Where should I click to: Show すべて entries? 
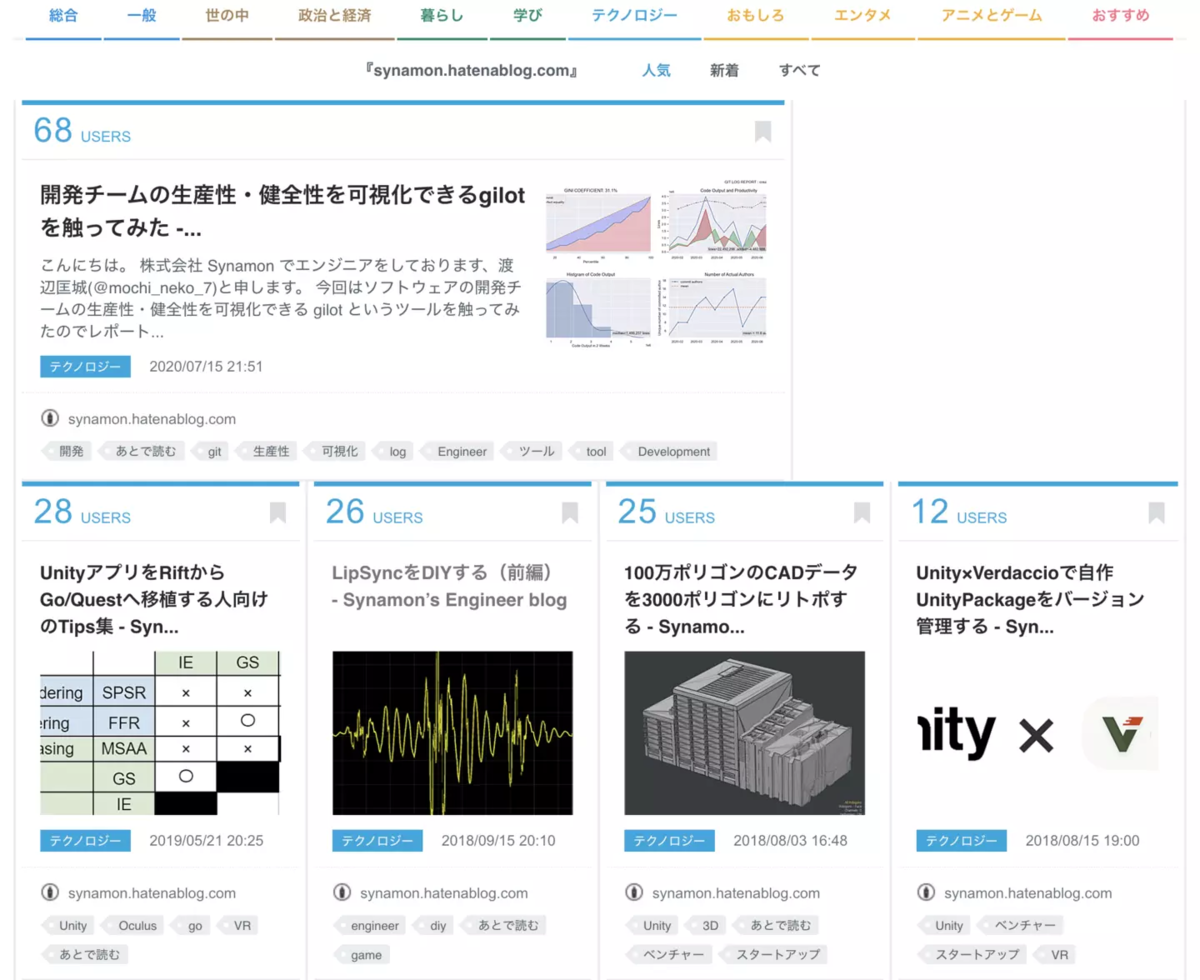[x=800, y=71]
